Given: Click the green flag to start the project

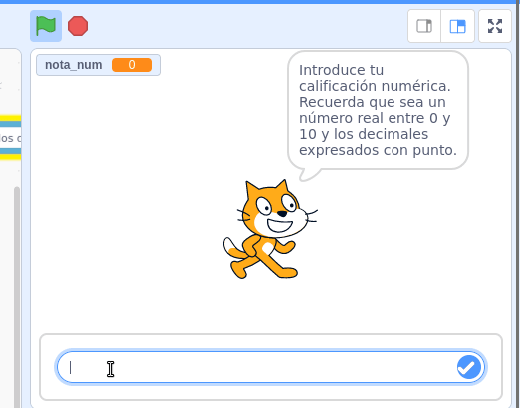Looking at the screenshot, I should tap(46, 26).
